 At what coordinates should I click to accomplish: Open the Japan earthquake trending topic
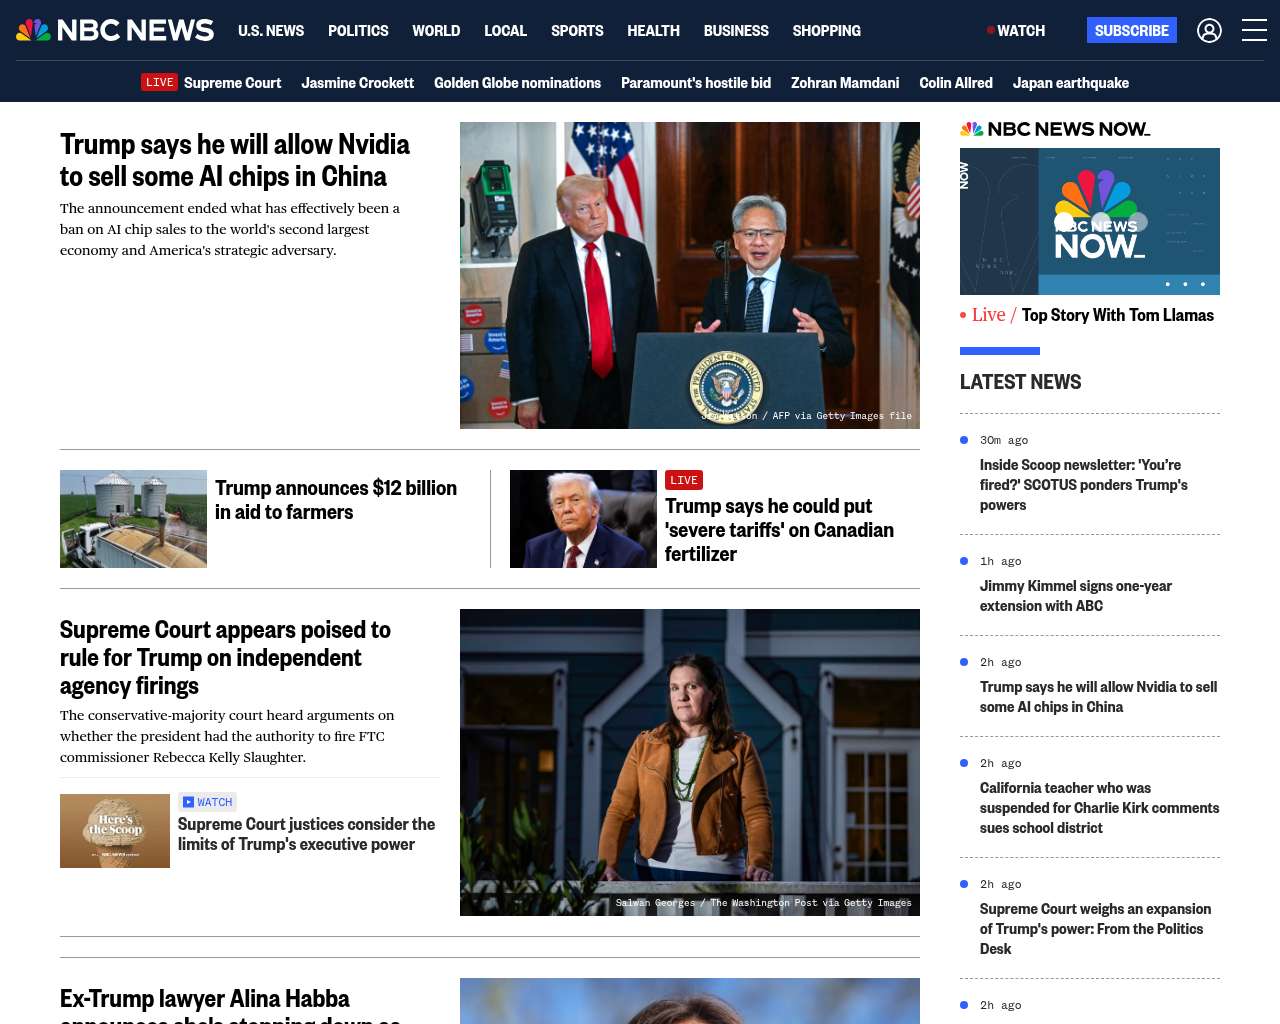tap(1070, 83)
